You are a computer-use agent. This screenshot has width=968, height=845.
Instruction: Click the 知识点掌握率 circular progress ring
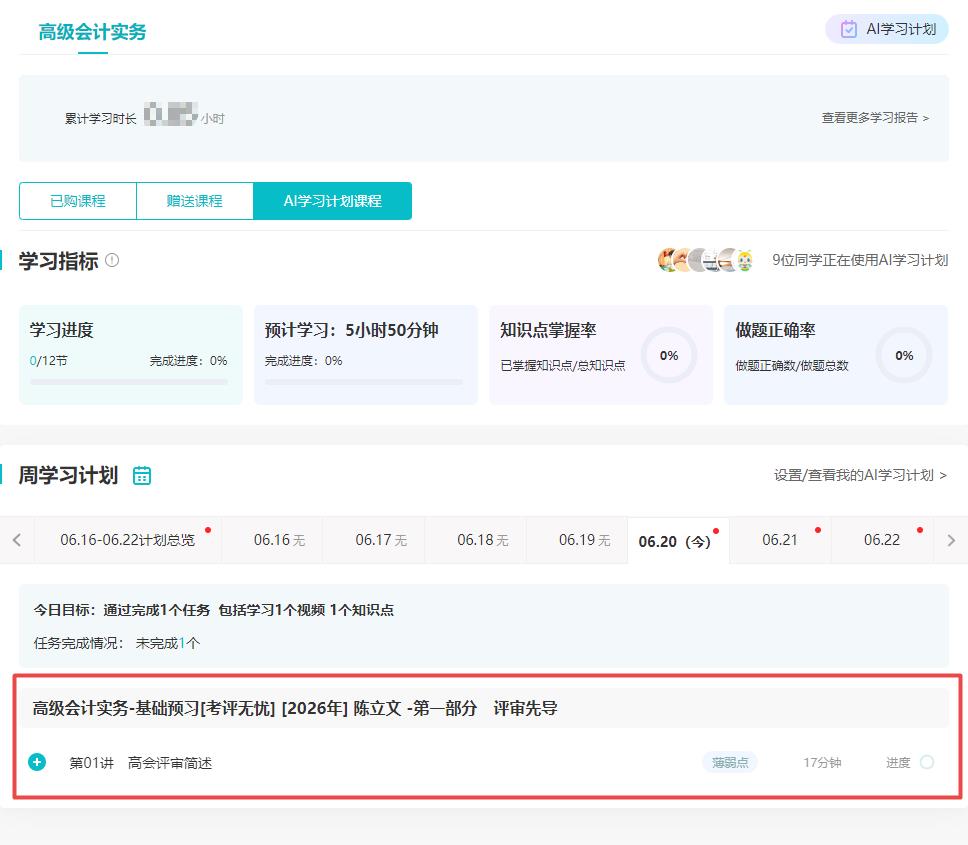coord(669,355)
